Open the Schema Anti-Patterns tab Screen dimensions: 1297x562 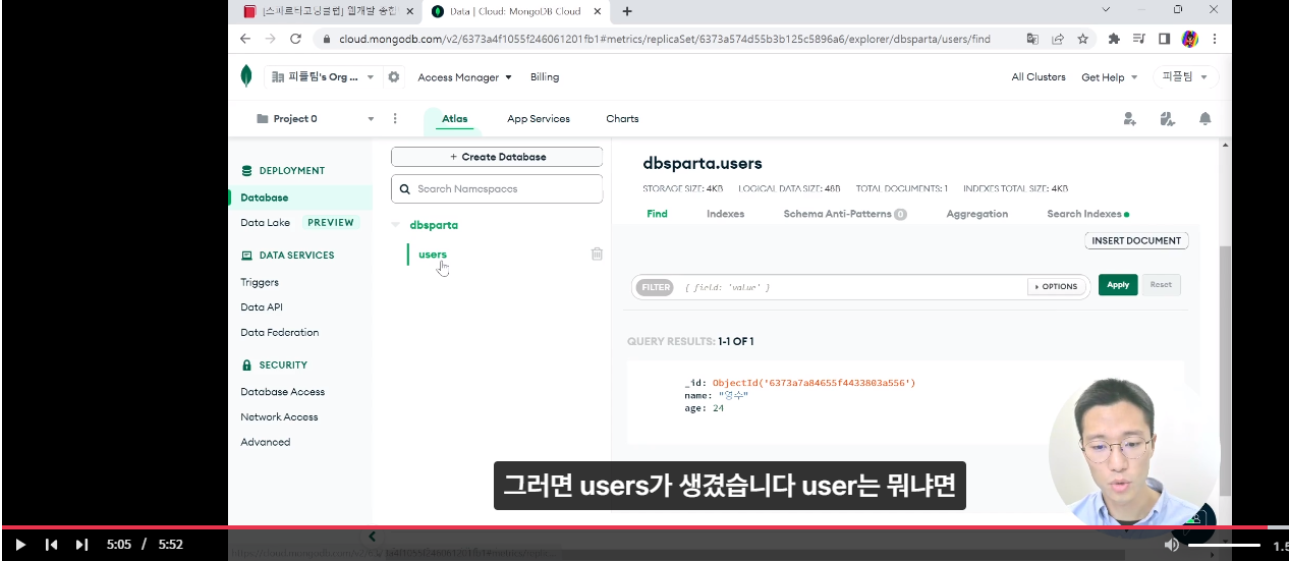tap(844, 213)
